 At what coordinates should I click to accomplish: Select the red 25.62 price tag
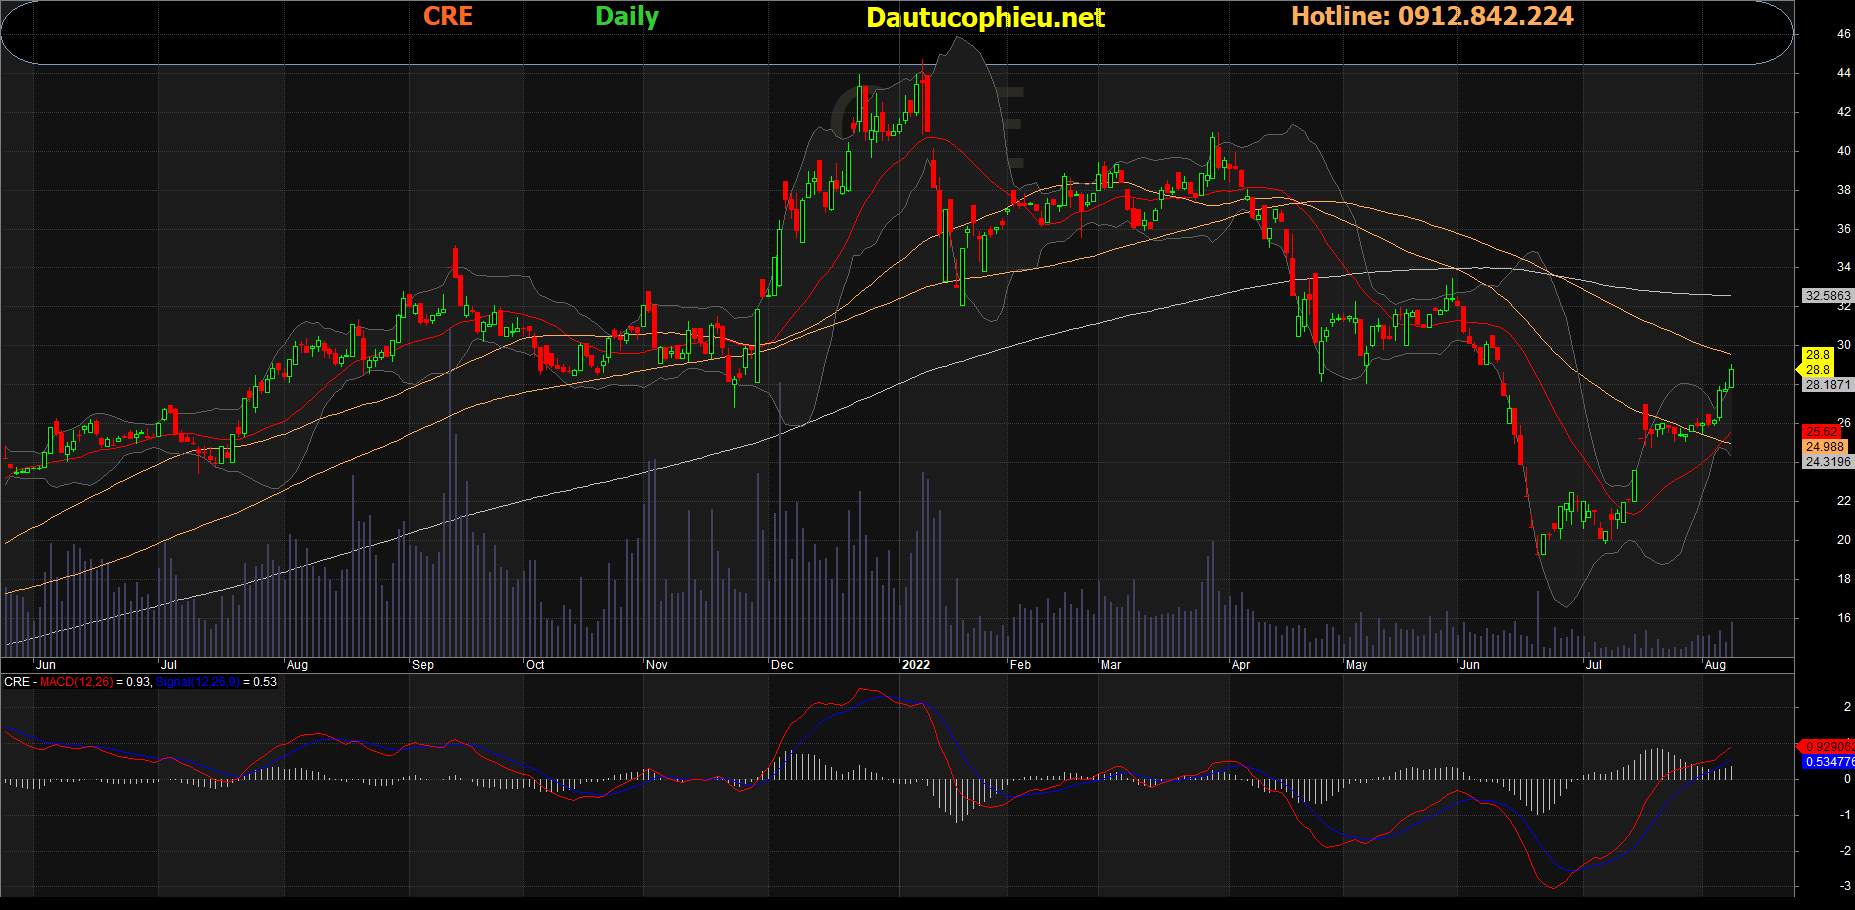pyautogui.click(x=1822, y=432)
